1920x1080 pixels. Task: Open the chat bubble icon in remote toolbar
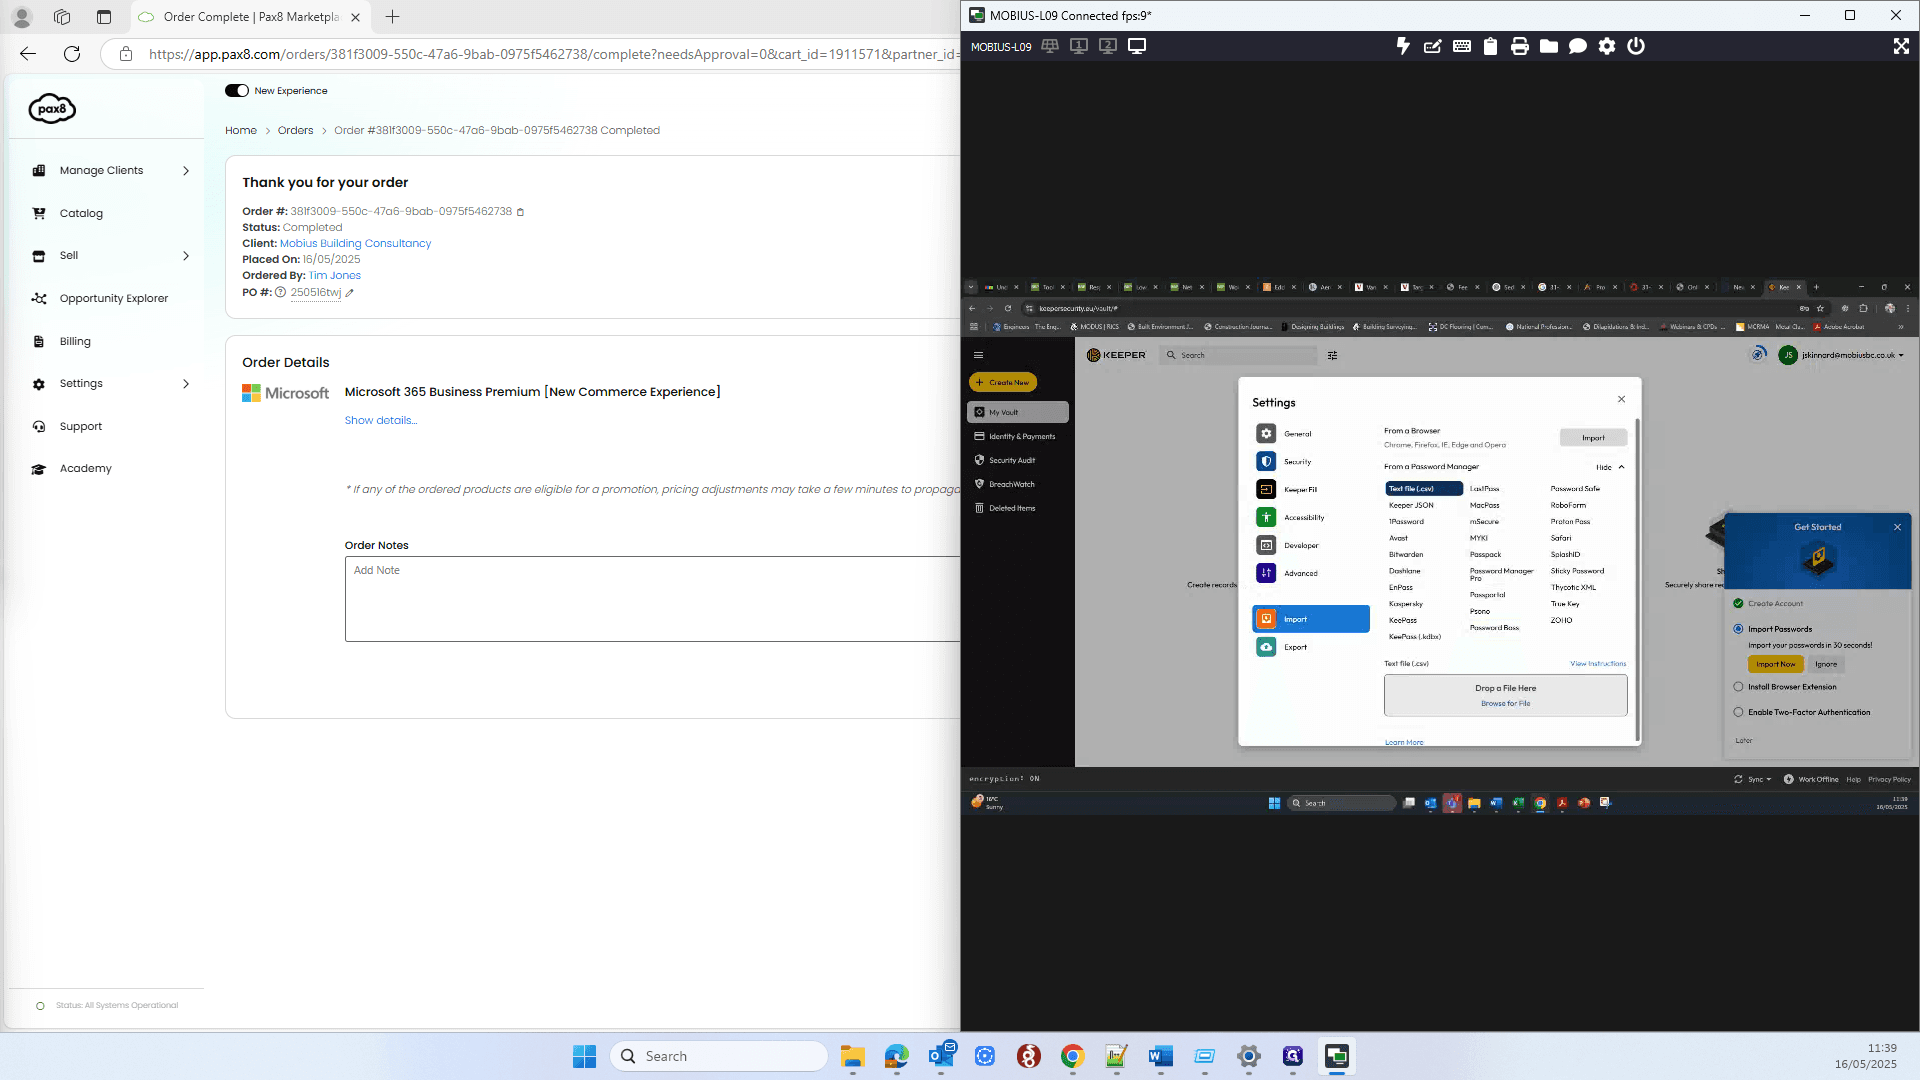click(x=1577, y=46)
